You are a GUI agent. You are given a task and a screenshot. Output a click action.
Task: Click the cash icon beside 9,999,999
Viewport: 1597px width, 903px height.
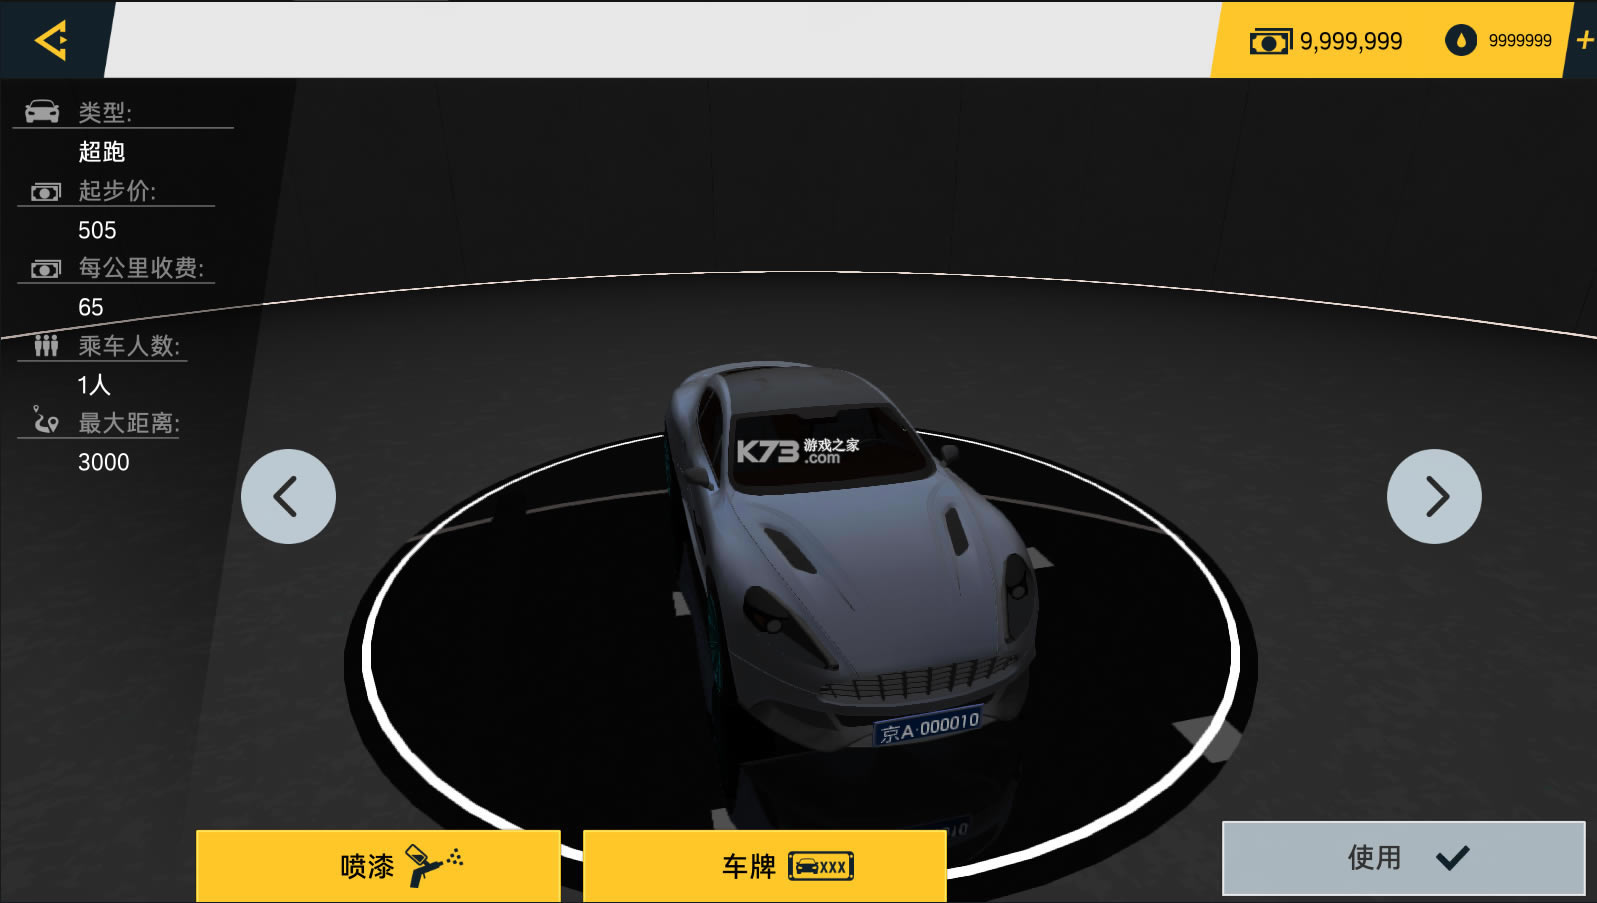(1270, 41)
